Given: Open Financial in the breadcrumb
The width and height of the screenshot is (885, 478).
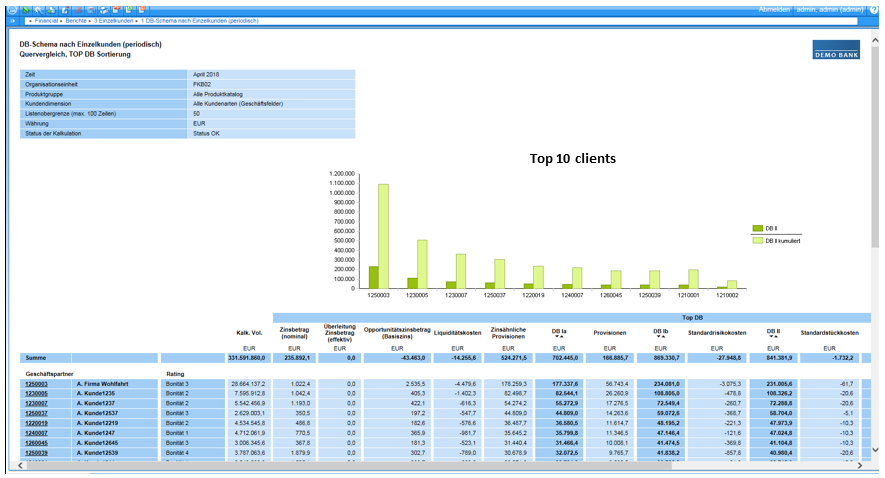Looking at the screenshot, I should pyautogui.click(x=46, y=20).
